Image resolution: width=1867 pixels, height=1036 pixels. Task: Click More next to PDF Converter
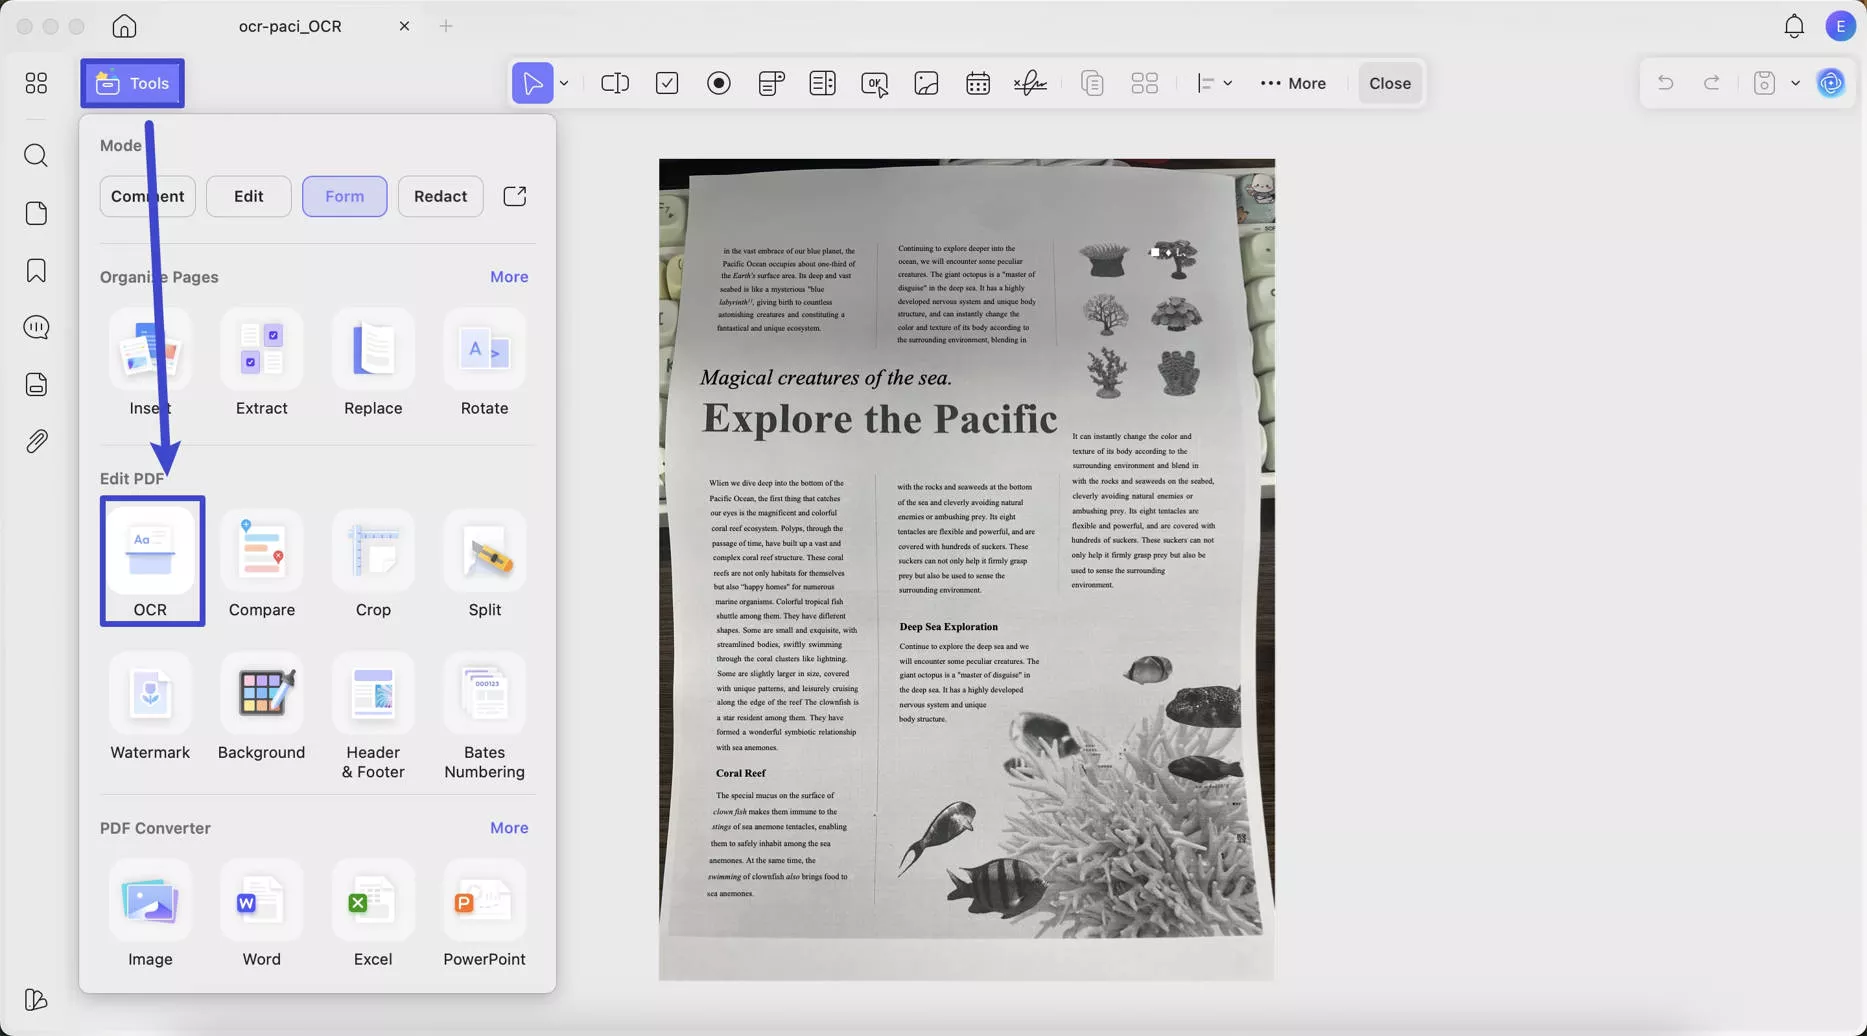coord(508,828)
